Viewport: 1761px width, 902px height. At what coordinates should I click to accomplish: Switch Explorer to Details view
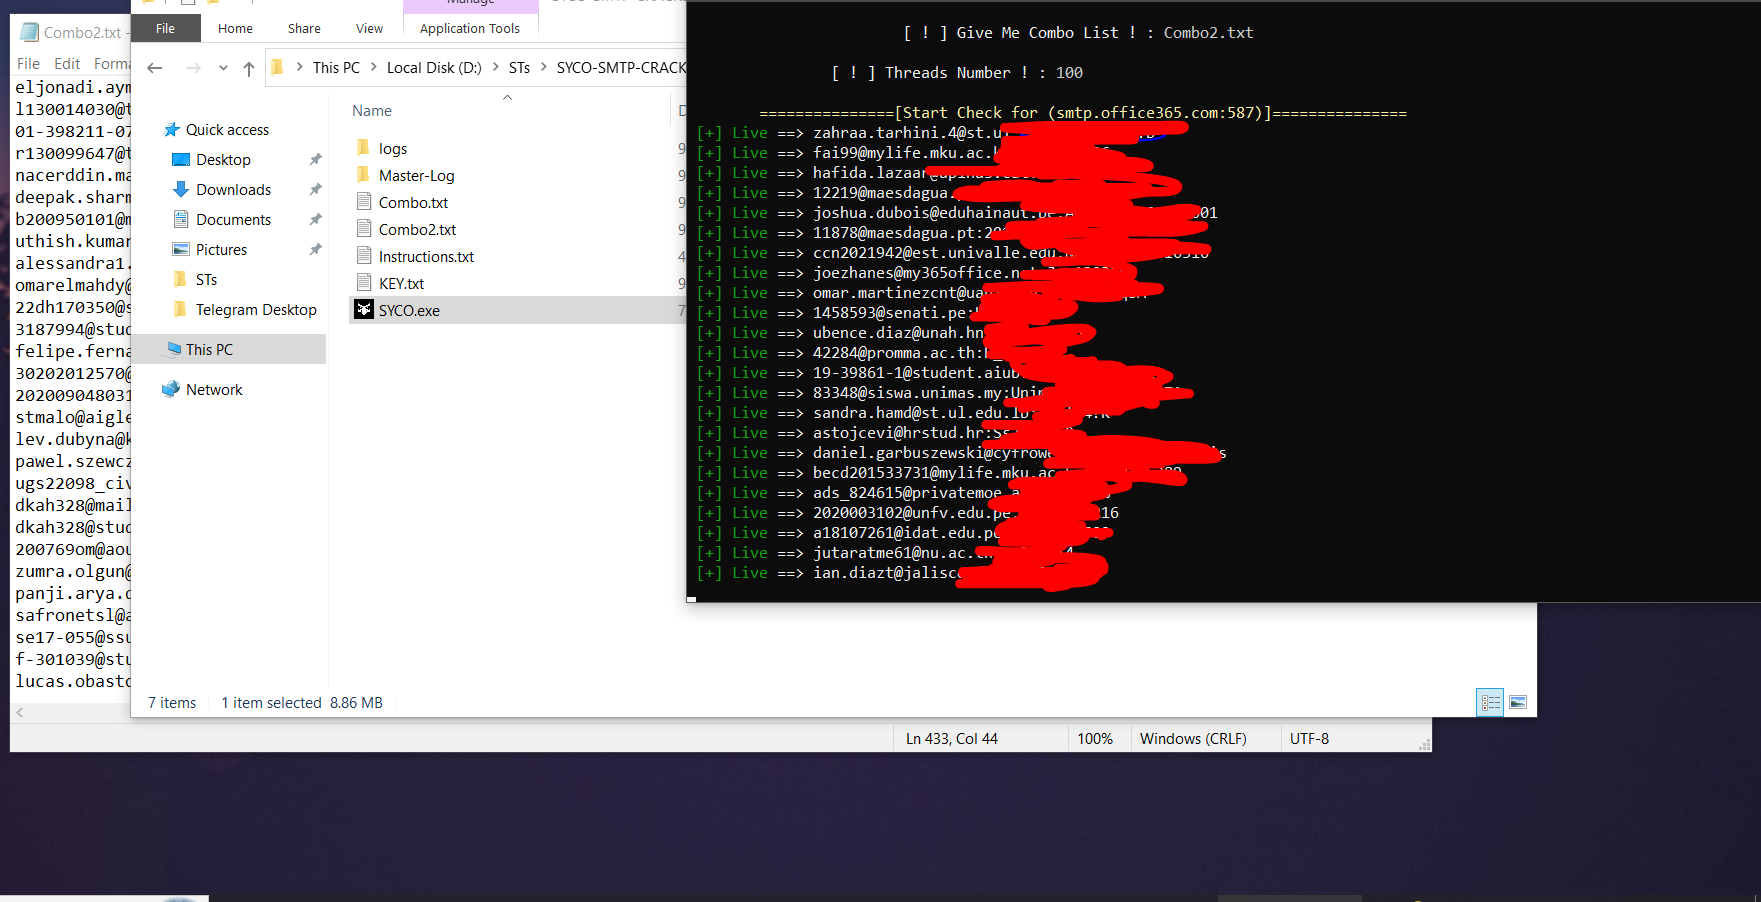1490,703
